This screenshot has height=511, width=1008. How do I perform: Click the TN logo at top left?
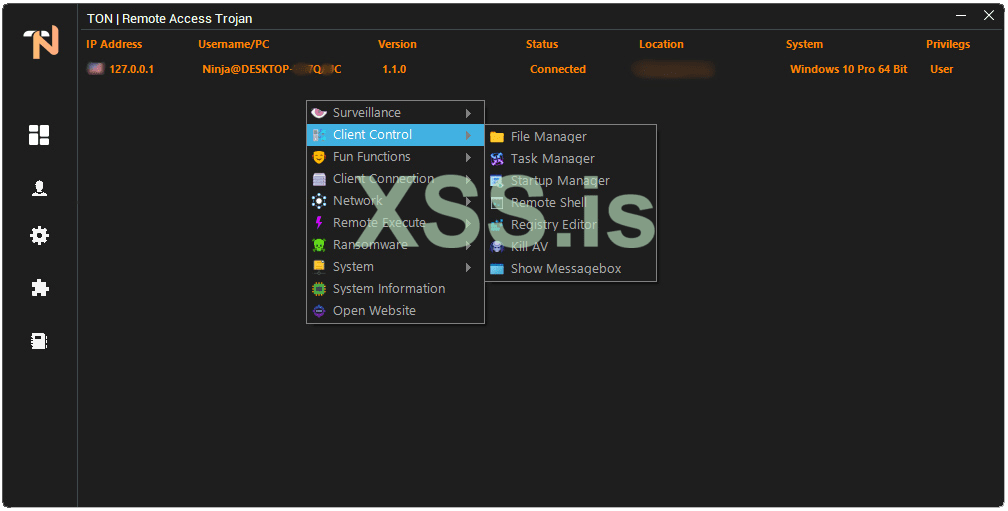(x=41, y=42)
